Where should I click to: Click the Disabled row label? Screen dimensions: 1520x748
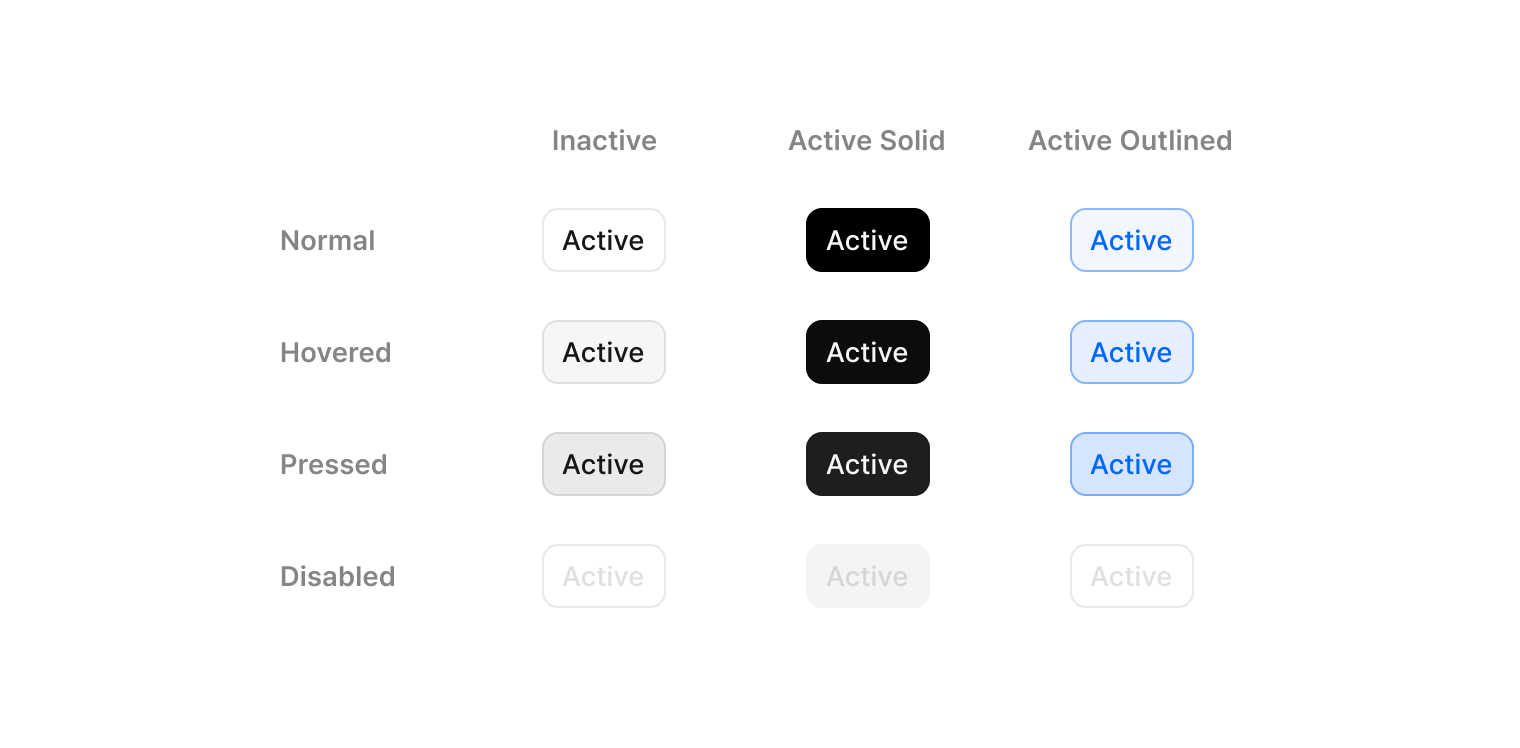coord(337,577)
